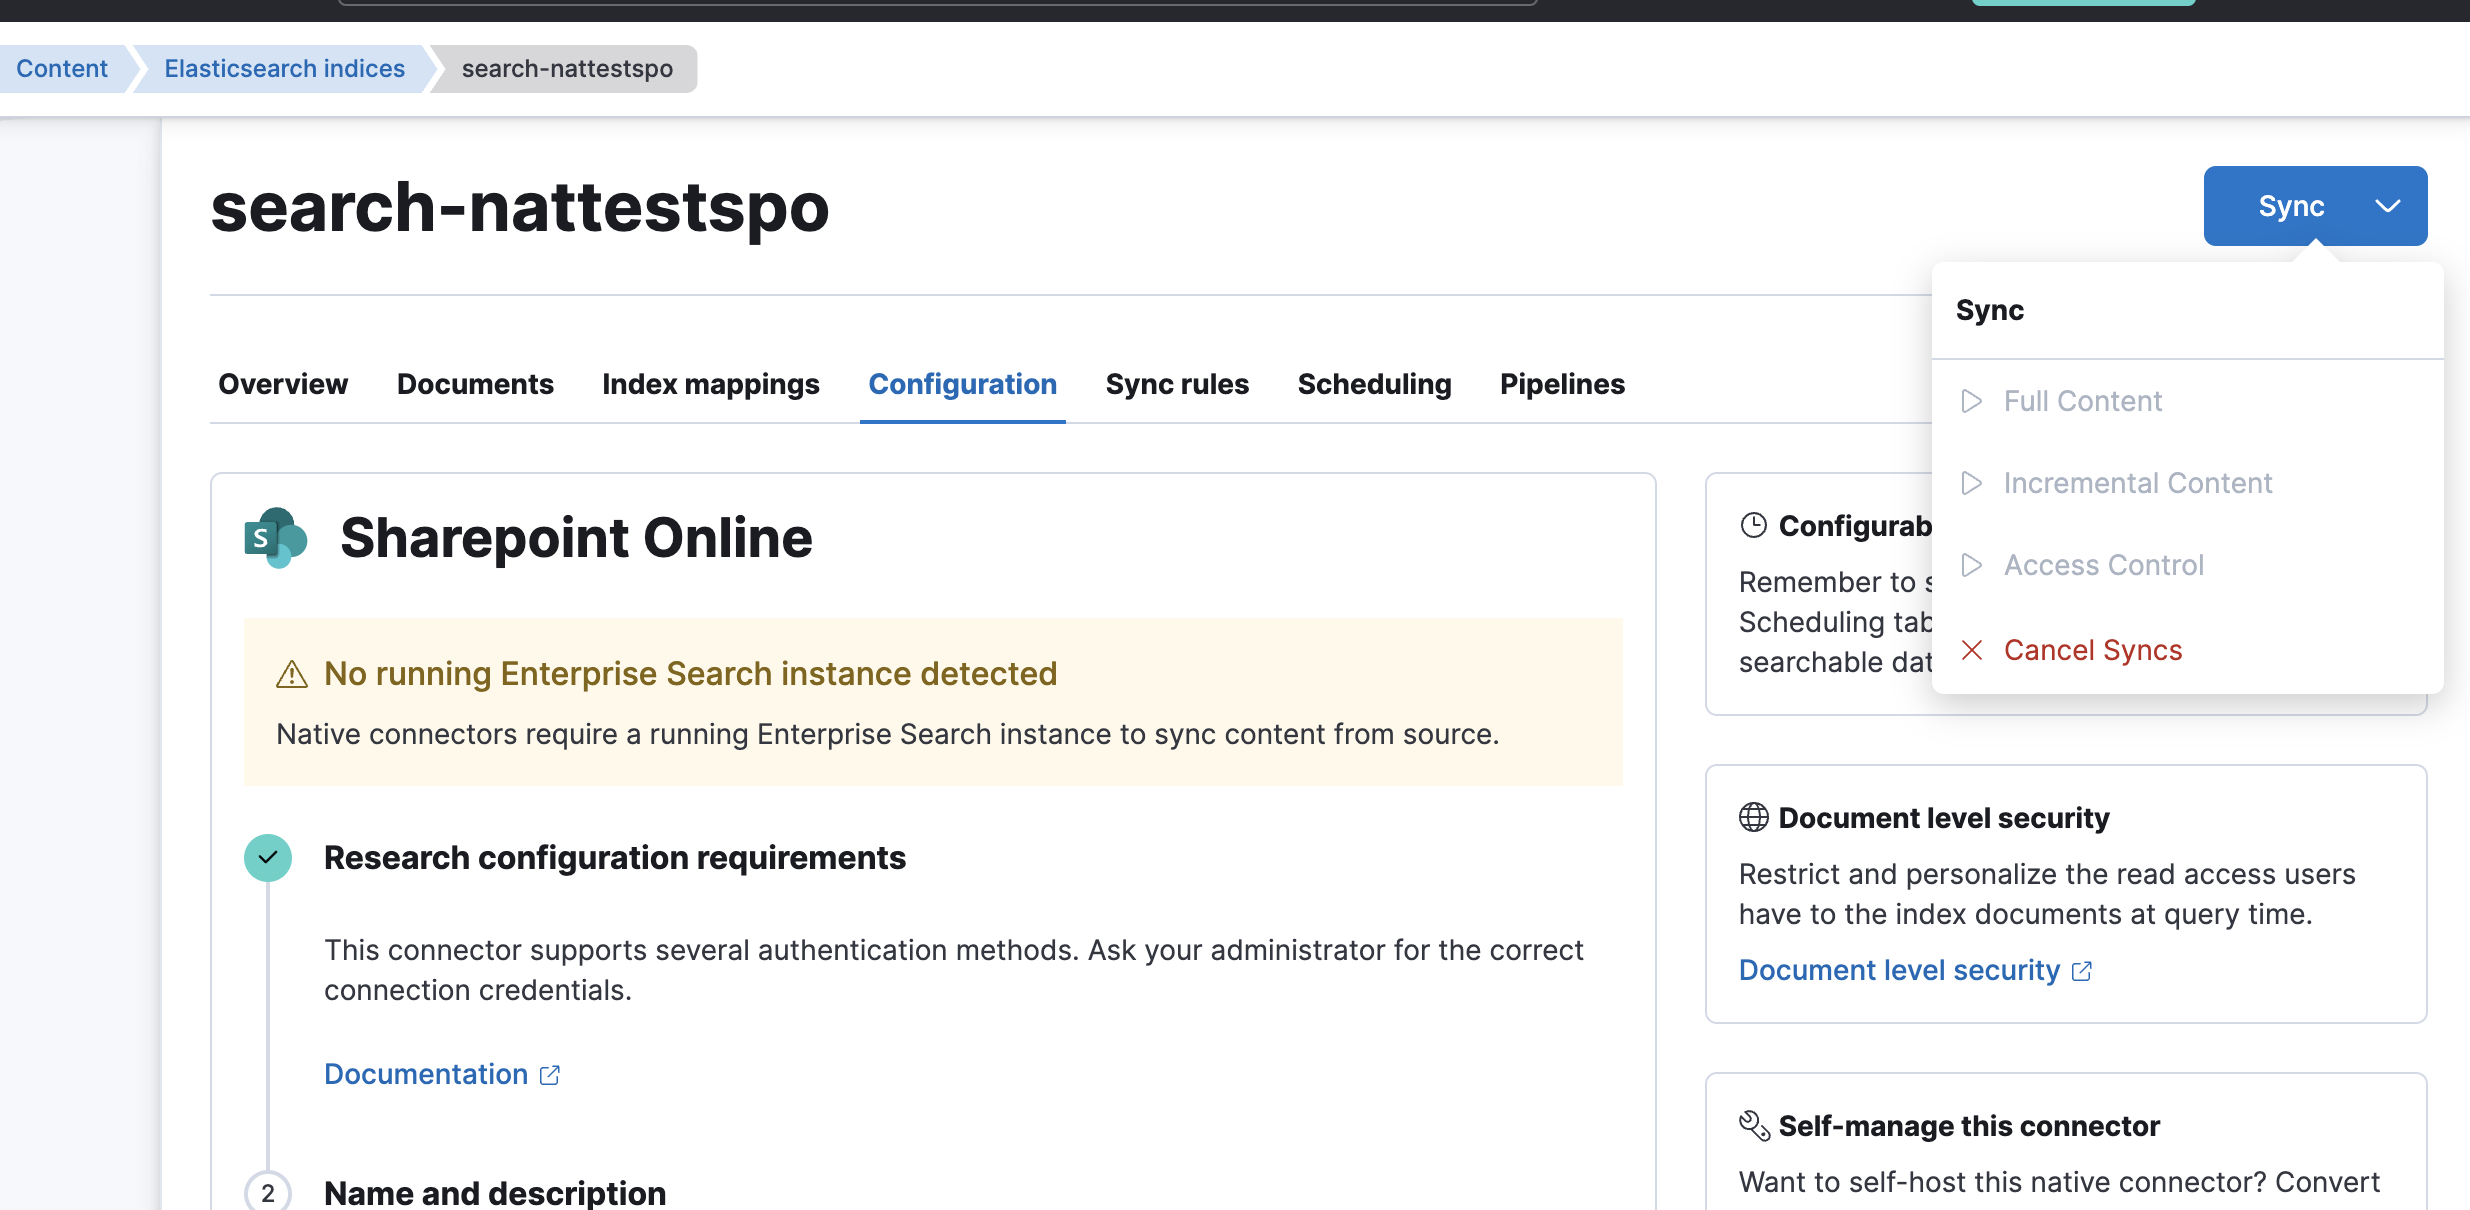
Task: Open the Index mappings tab
Action: coord(711,384)
